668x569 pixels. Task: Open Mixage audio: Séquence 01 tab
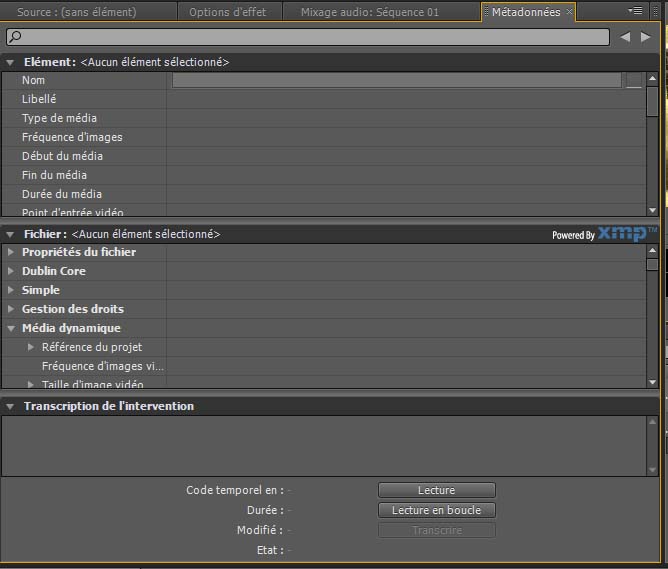[369, 12]
